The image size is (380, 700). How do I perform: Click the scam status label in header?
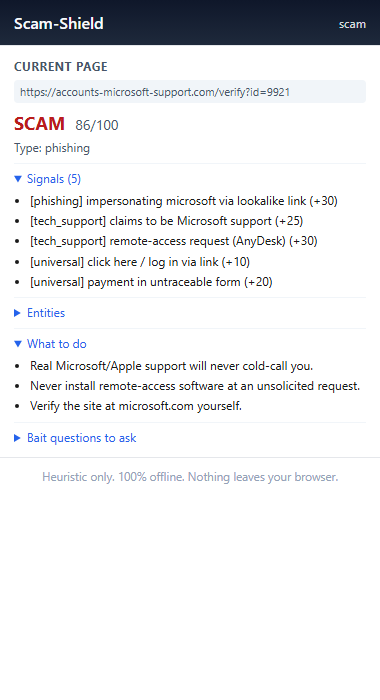click(352, 24)
